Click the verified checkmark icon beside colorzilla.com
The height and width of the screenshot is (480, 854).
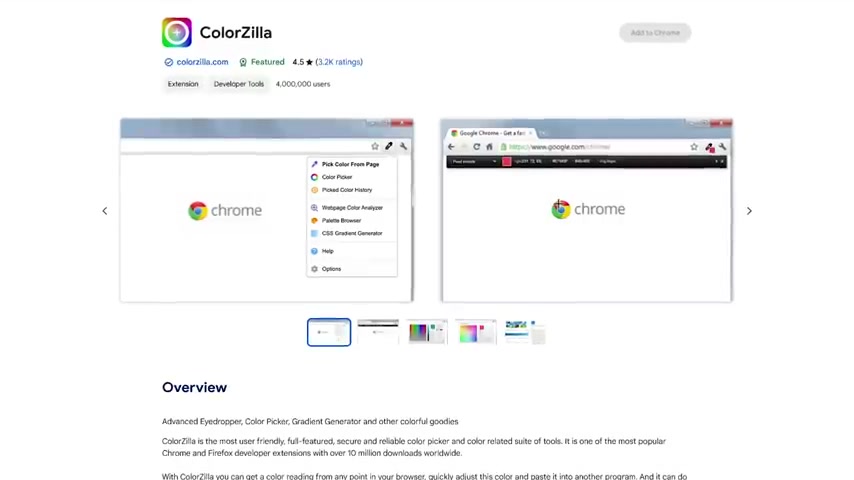coord(169,62)
